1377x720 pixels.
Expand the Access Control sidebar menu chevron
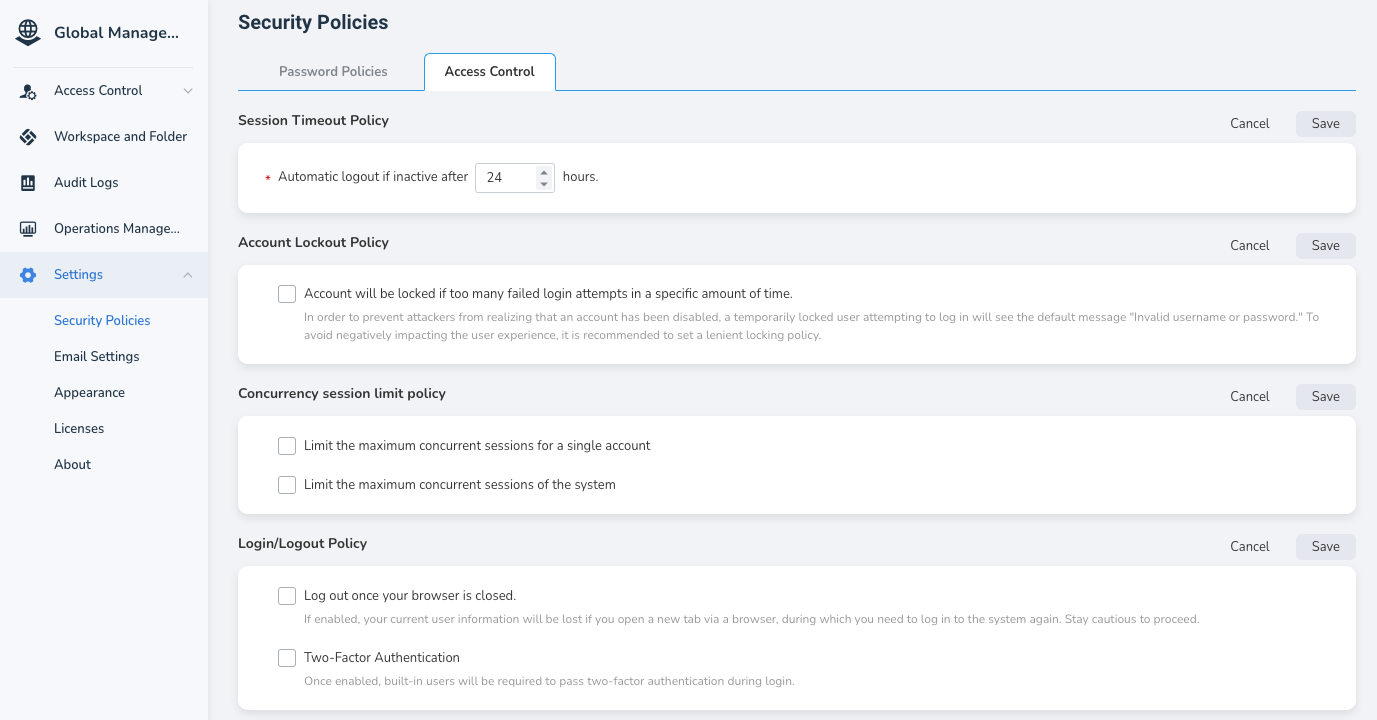pos(188,91)
